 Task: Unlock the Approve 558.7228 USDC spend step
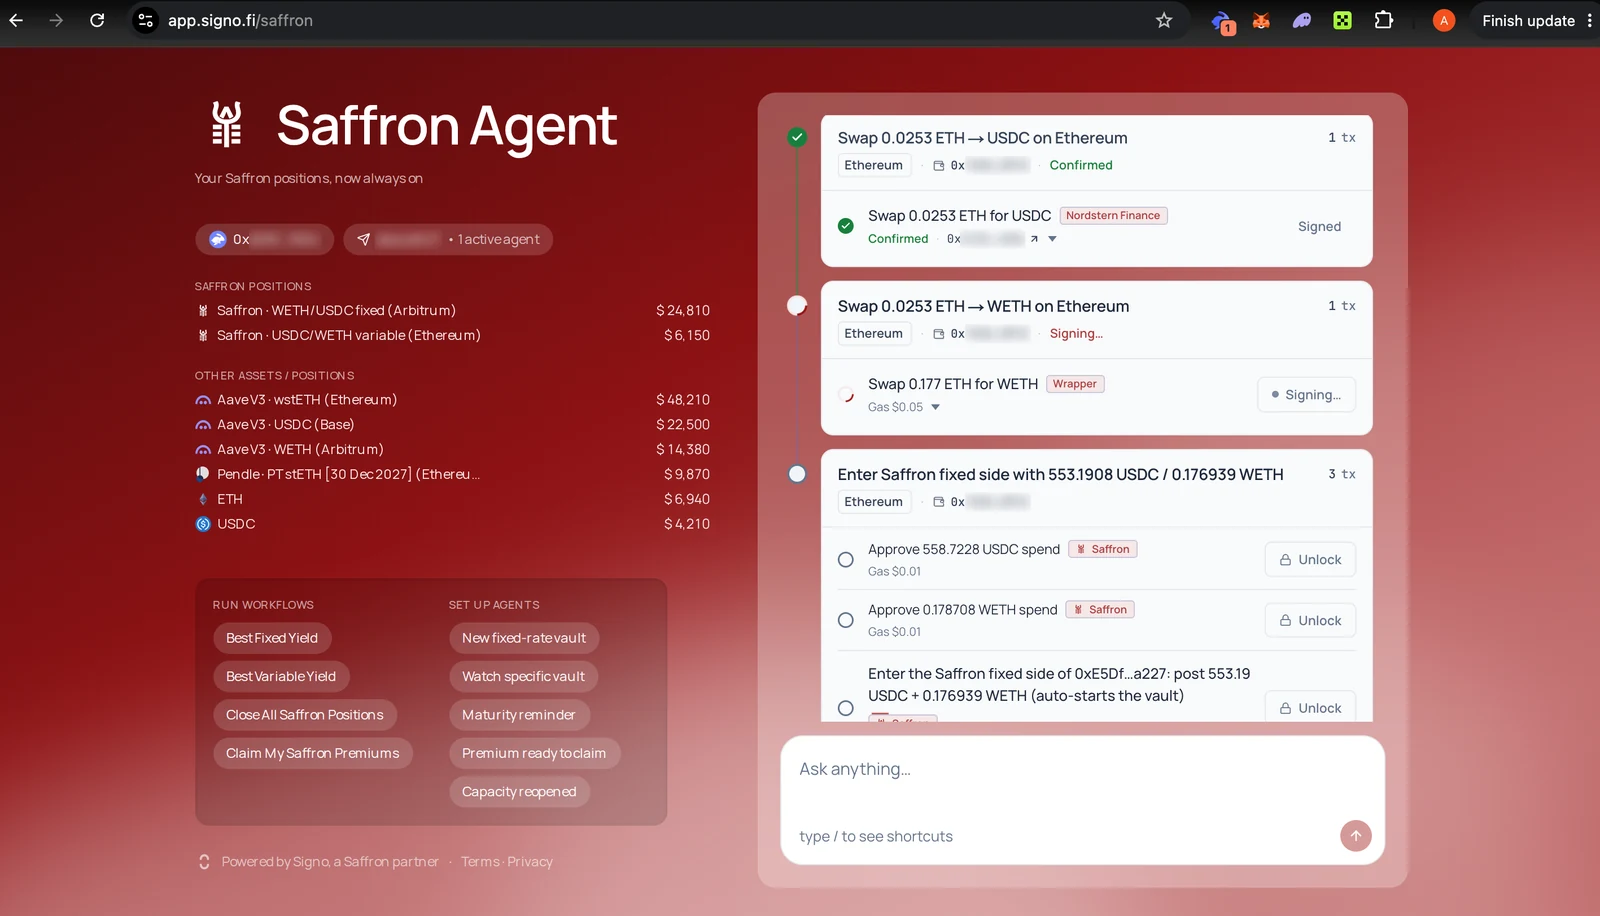(x=1310, y=560)
